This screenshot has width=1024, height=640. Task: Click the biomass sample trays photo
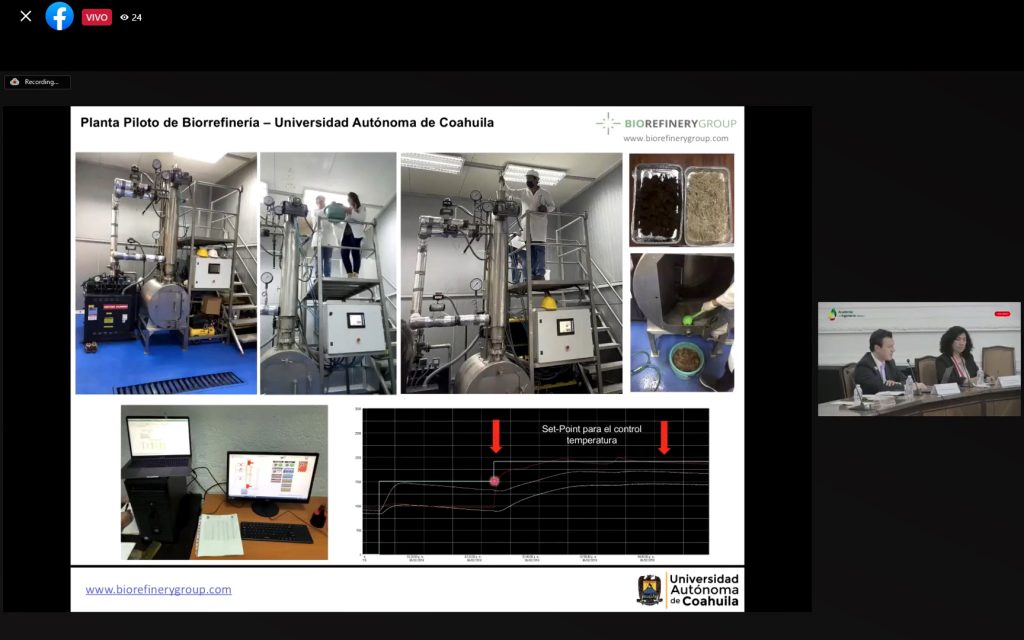pos(681,199)
